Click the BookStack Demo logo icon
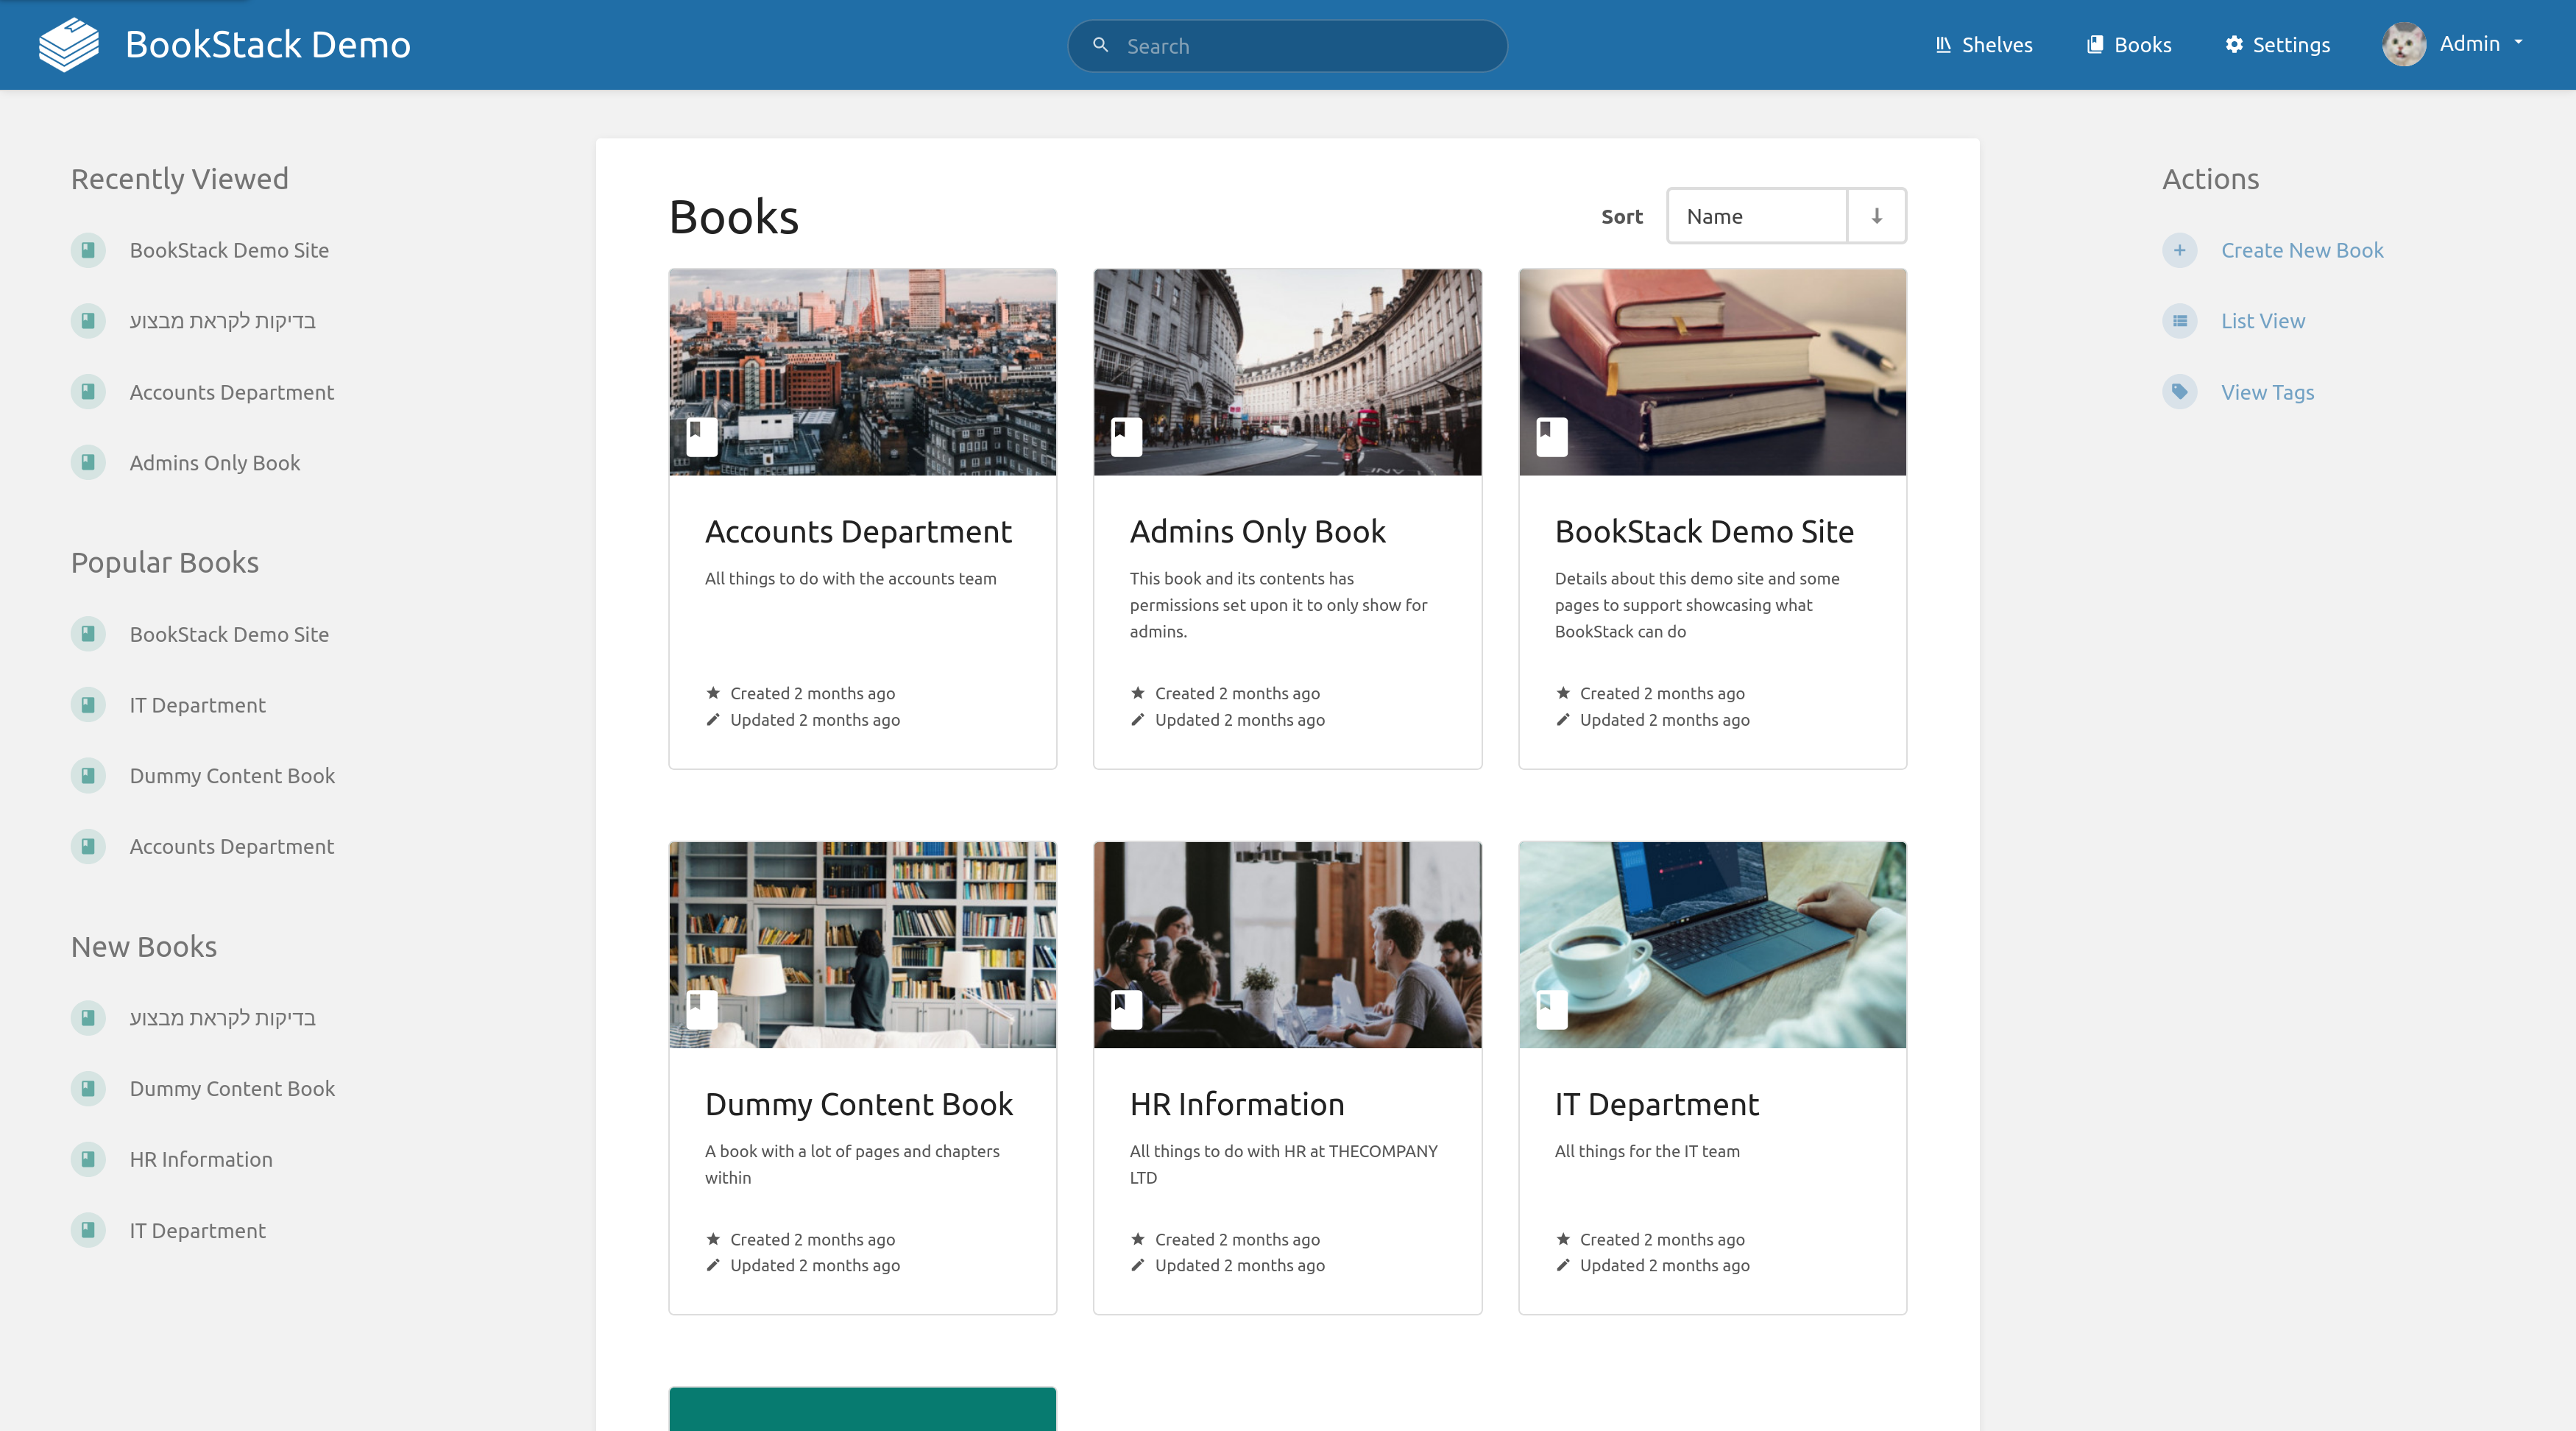The width and height of the screenshot is (2576, 1431). [x=68, y=43]
